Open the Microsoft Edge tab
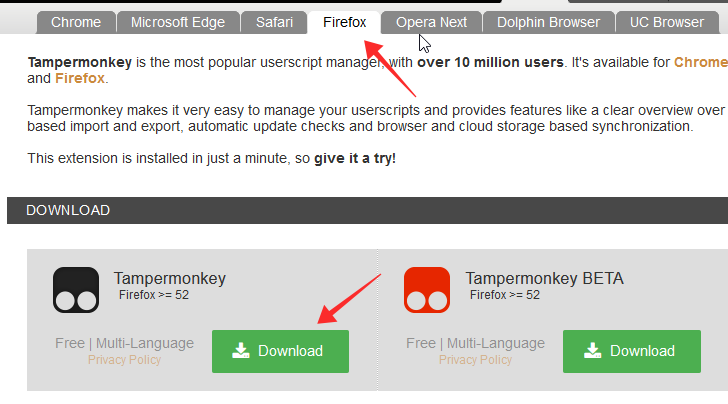This screenshot has height=404, width=728. pyautogui.click(x=178, y=22)
